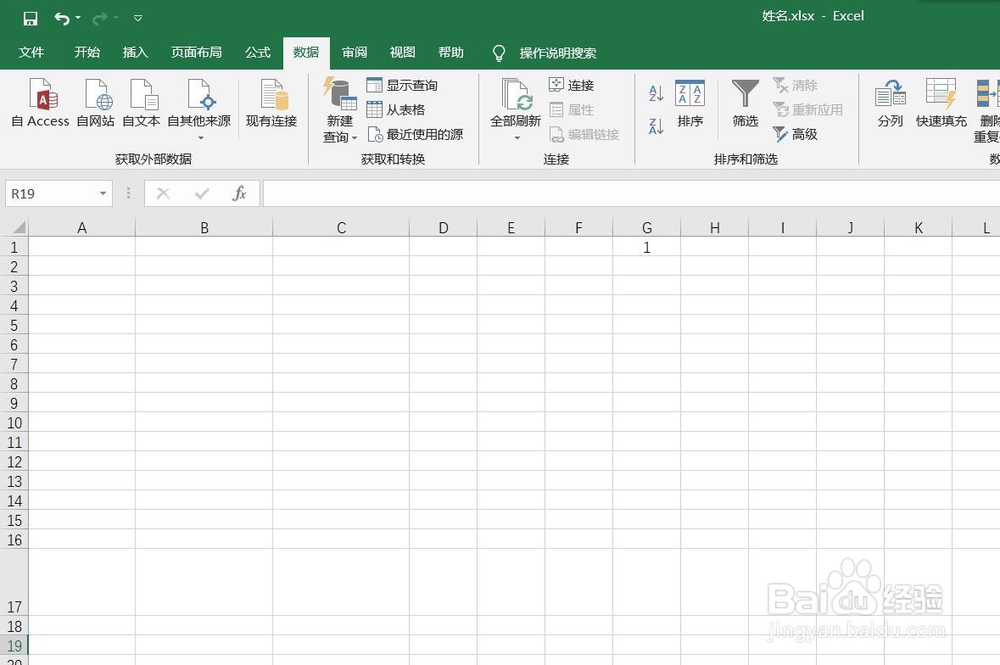This screenshot has width=1000, height=665.
Task: Select cell G1 containing the value 1
Action: coord(647,247)
